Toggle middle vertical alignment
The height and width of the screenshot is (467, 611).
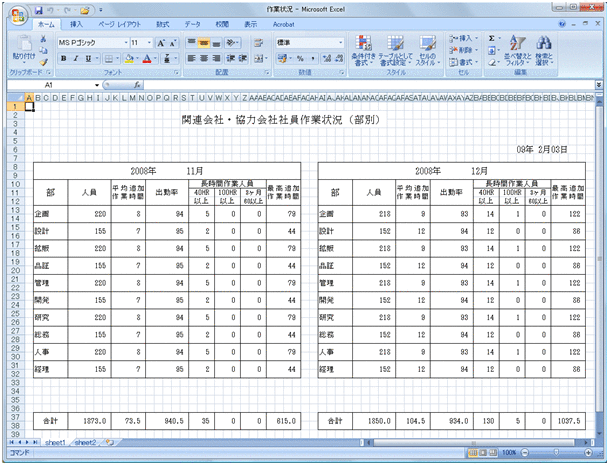tap(204, 42)
